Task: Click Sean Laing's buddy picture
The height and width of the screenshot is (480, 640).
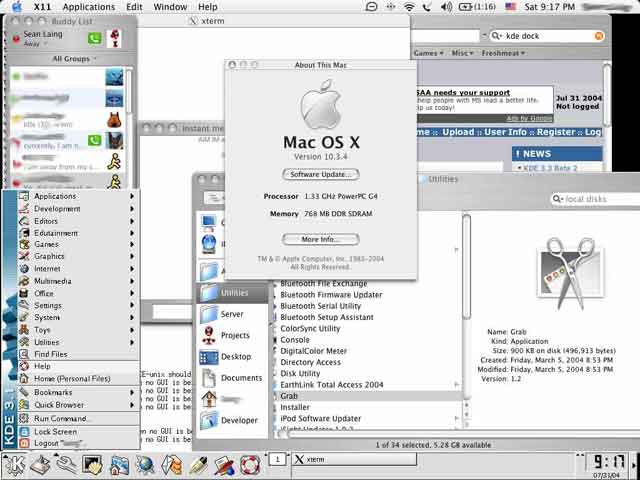Action: (115, 39)
